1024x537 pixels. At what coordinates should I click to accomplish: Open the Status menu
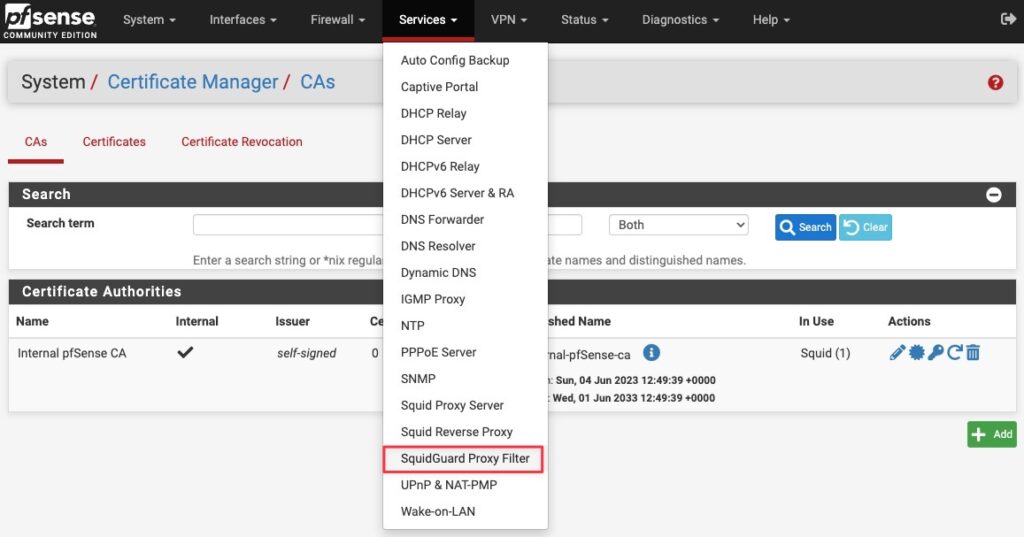[x=584, y=20]
